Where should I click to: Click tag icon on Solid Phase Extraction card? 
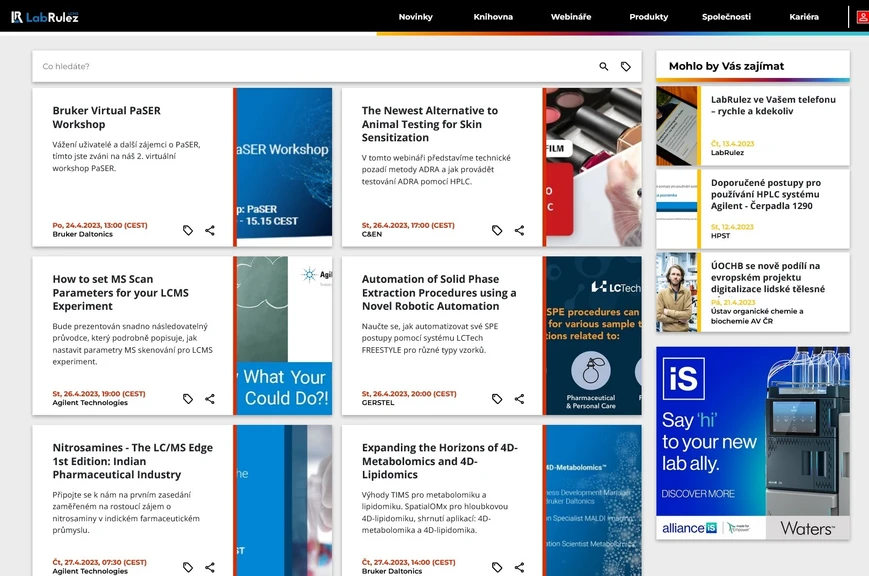click(497, 399)
